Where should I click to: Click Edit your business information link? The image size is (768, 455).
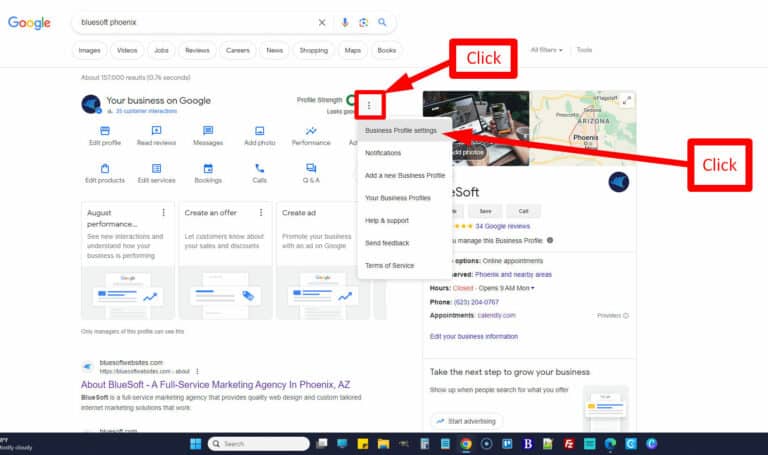[x=474, y=336]
